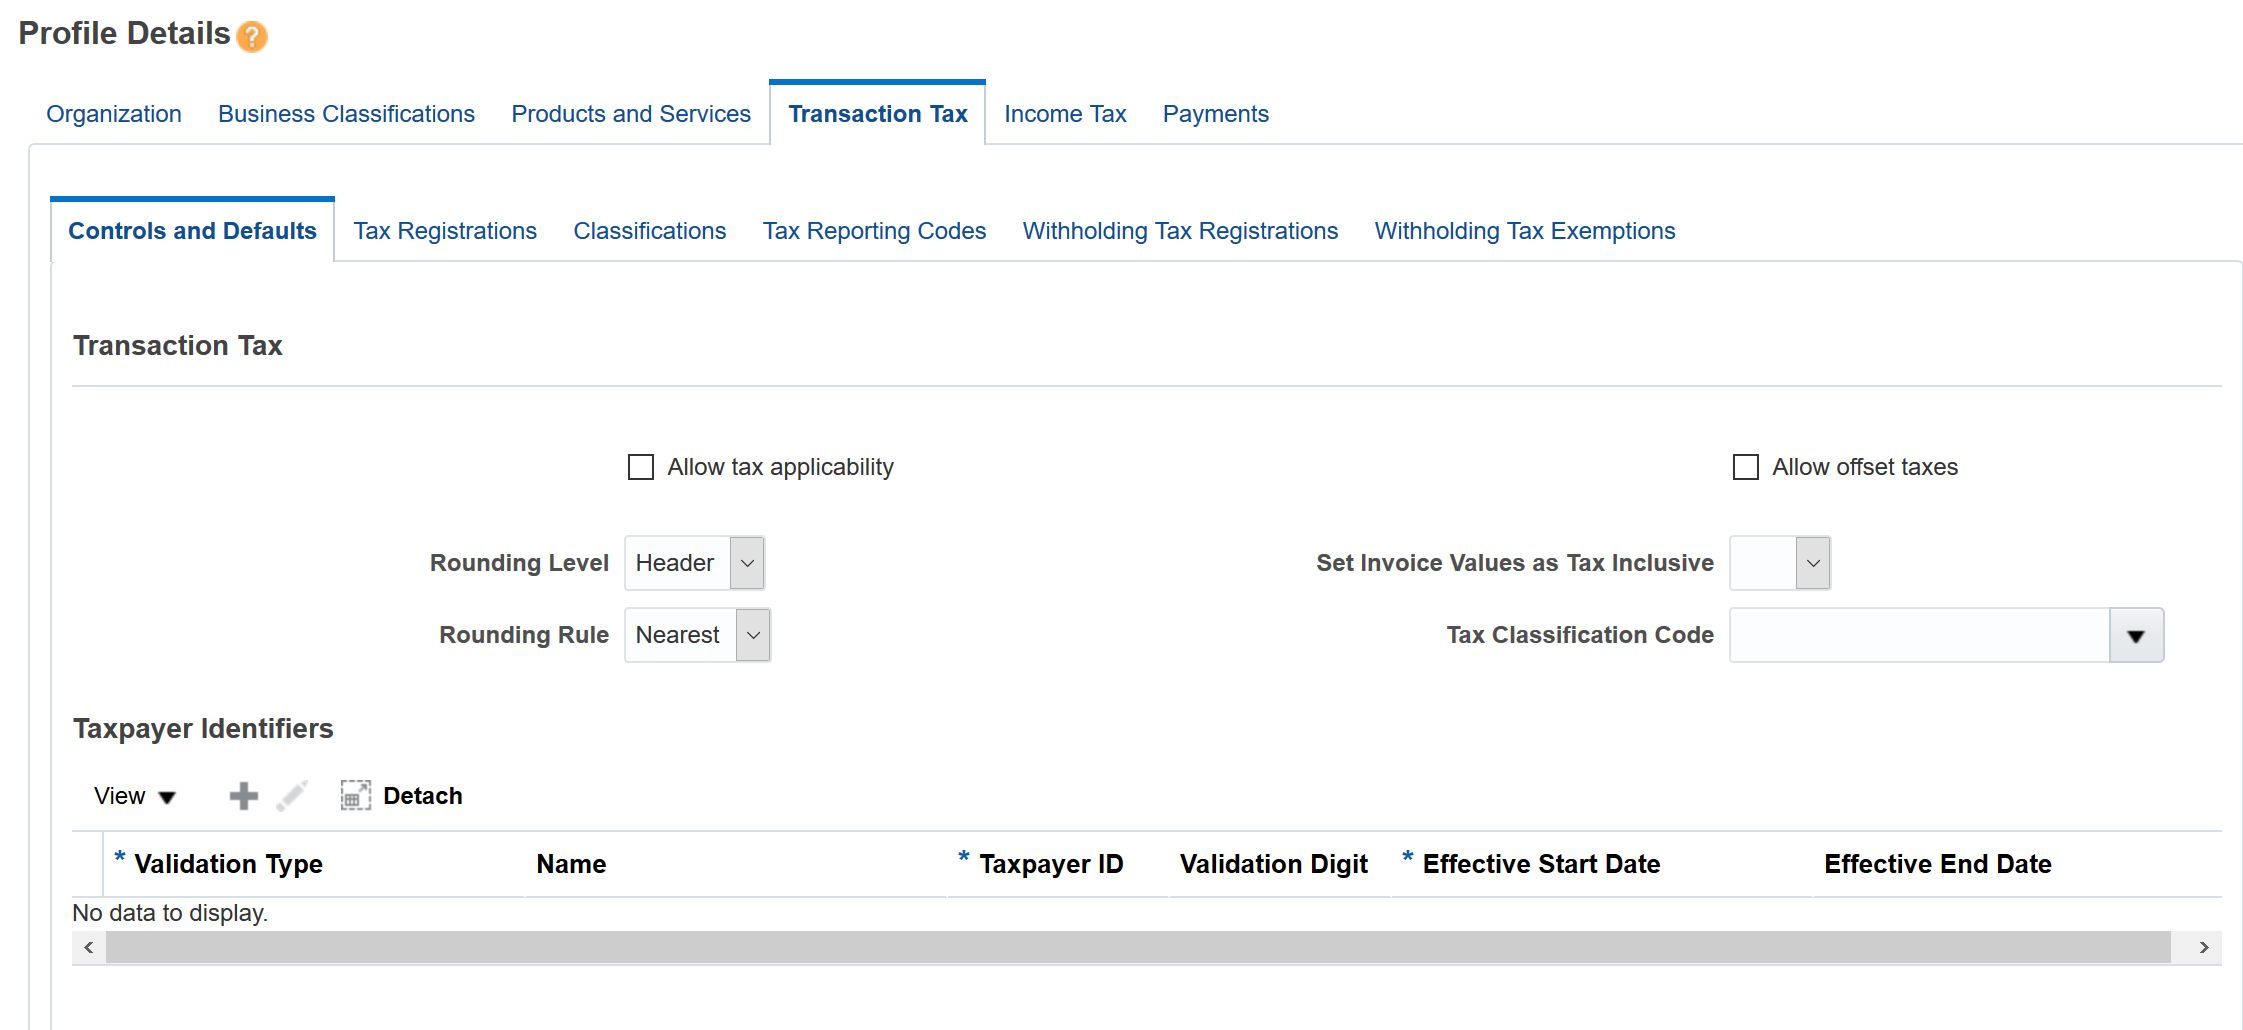Screen dimensions: 2243x1030
Task: Go to the Classifications subtab
Action: (649, 231)
